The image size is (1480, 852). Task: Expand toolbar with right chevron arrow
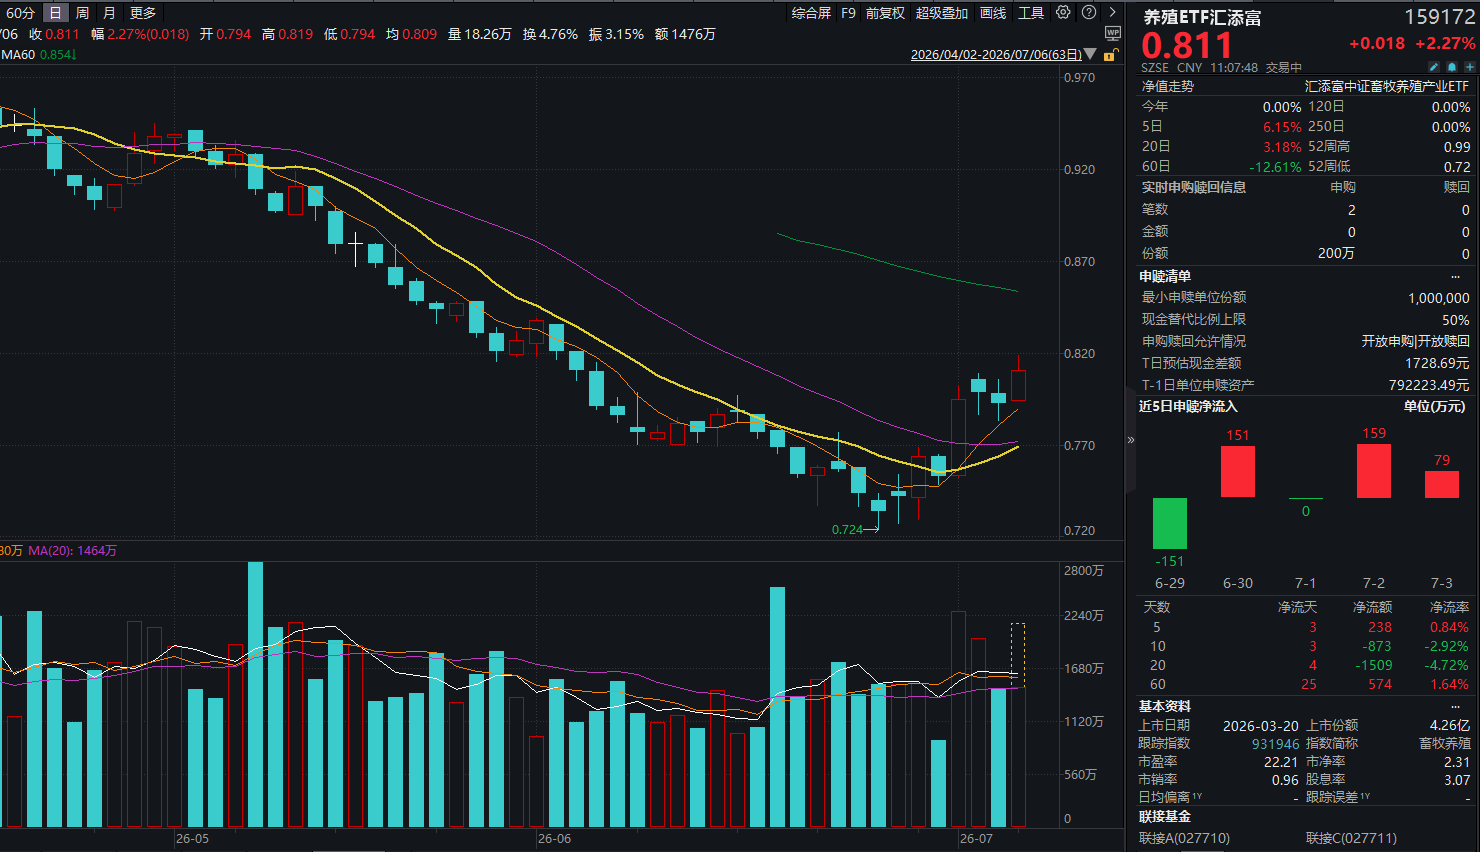(x=1112, y=13)
